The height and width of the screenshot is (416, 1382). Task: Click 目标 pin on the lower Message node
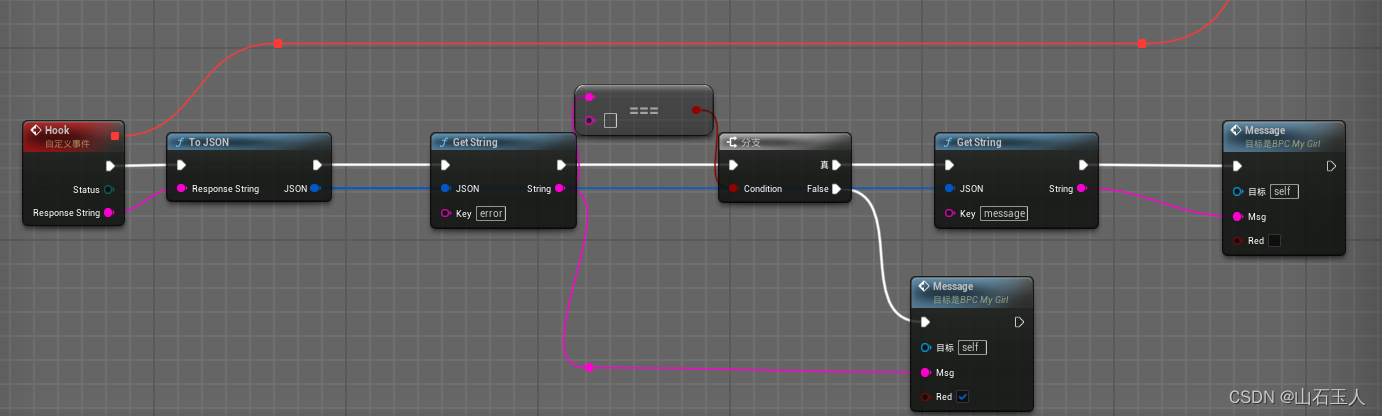pyautogui.click(x=925, y=347)
